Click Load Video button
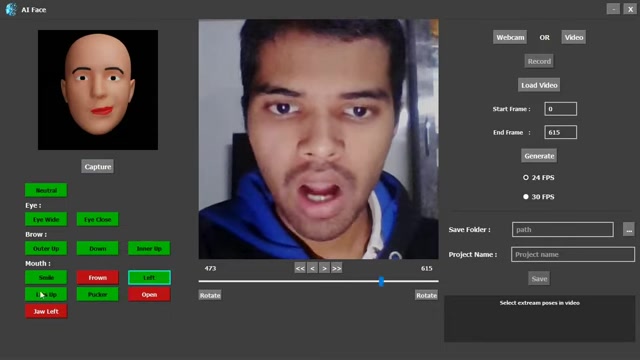Image resolution: width=640 pixels, height=360 pixels. point(539,85)
